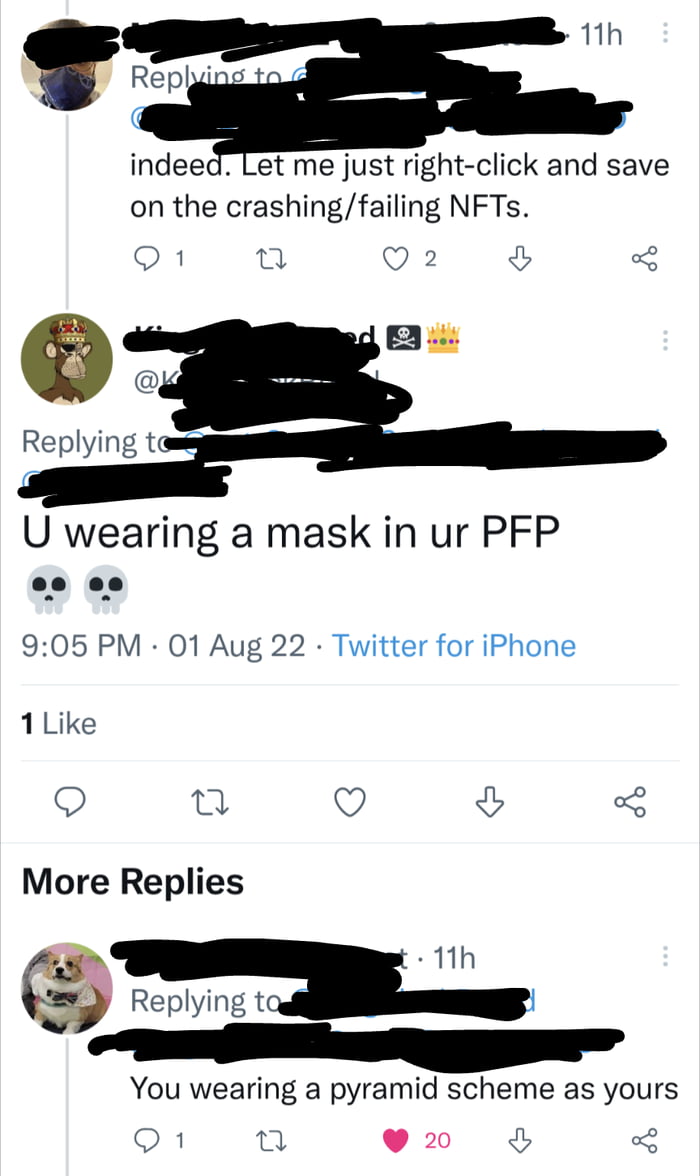The height and width of the screenshot is (1176, 700).
Task: Like the crashing NFTs reply
Action: pyautogui.click(x=398, y=258)
